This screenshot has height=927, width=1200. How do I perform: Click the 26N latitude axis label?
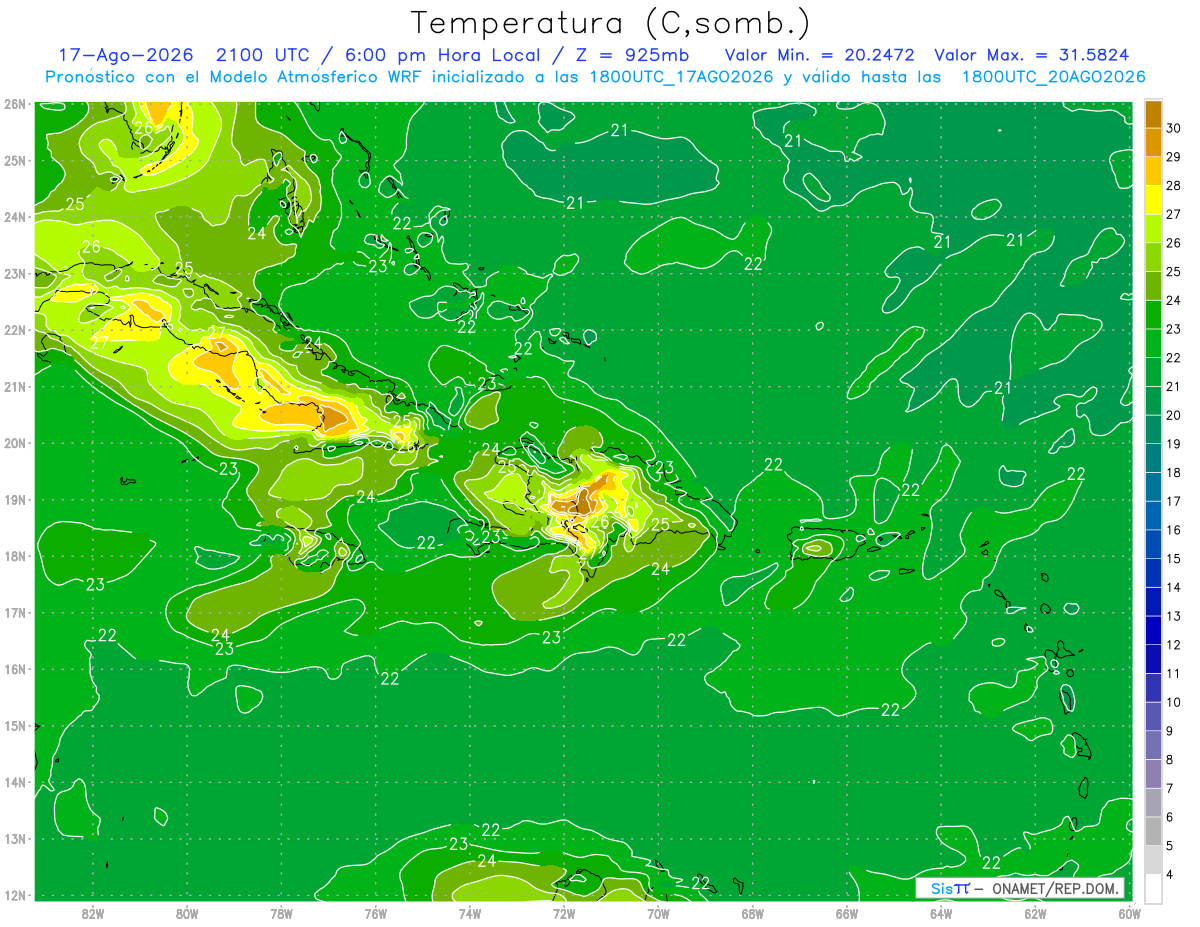tap(14, 104)
